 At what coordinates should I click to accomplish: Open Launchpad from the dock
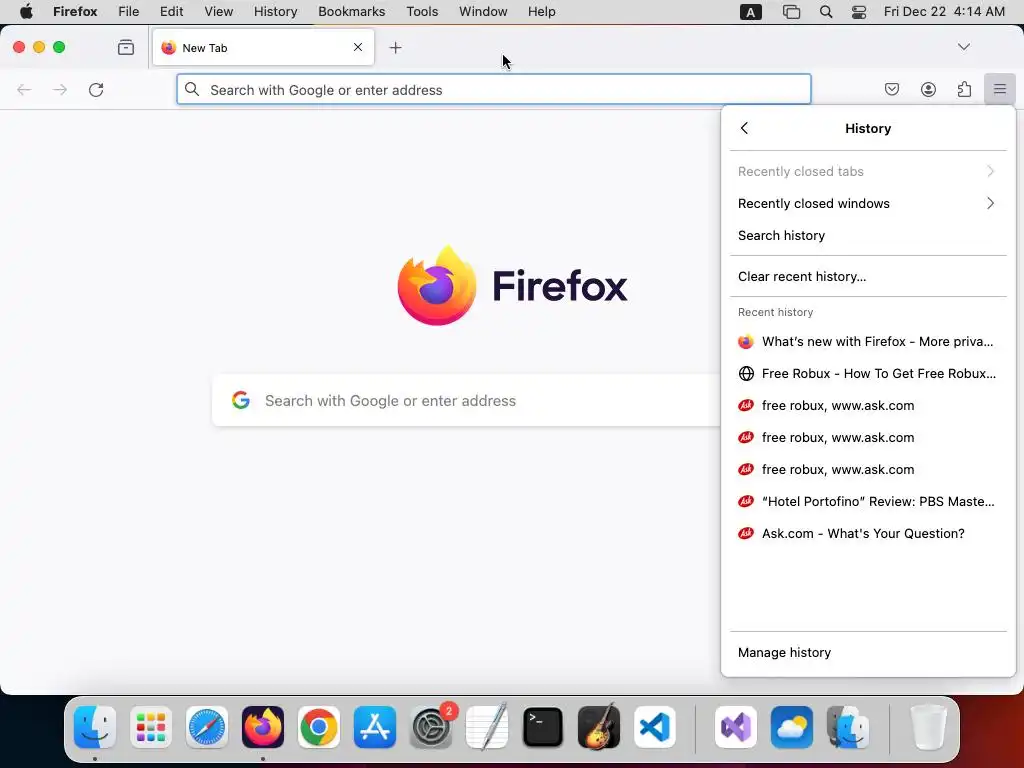[151, 727]
